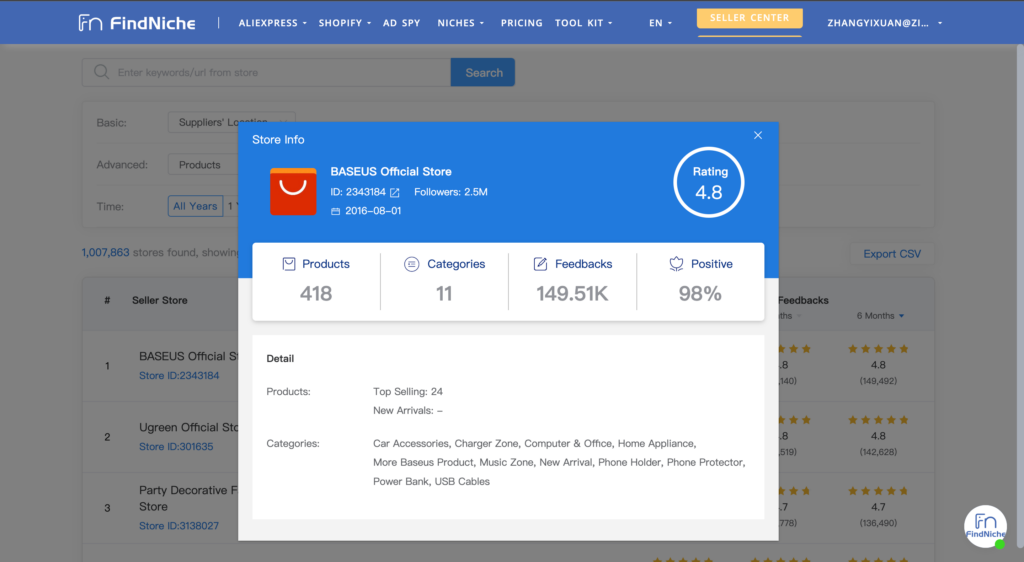Click the Categories list icon
The height and width of the screenshot is (562, 1024).
[x=411, y=264]
